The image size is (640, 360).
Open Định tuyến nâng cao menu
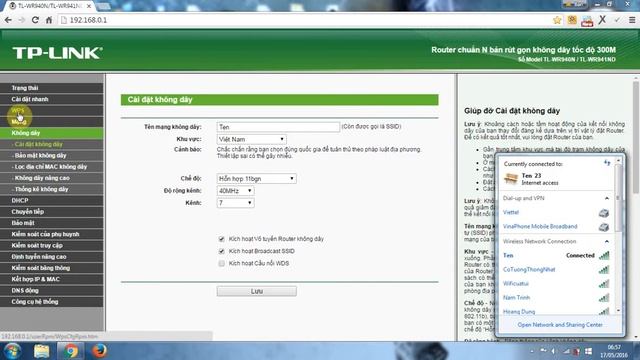52,257
